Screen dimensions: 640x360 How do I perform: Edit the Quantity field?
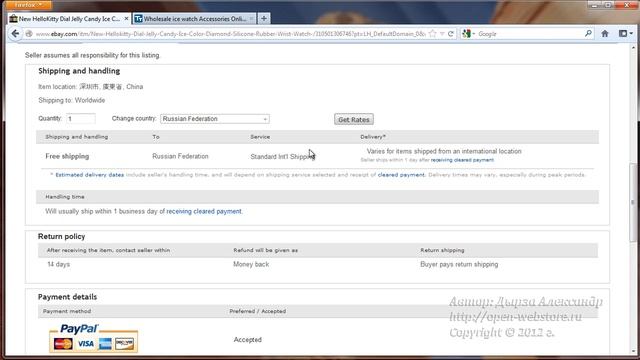tap(81, 119)
